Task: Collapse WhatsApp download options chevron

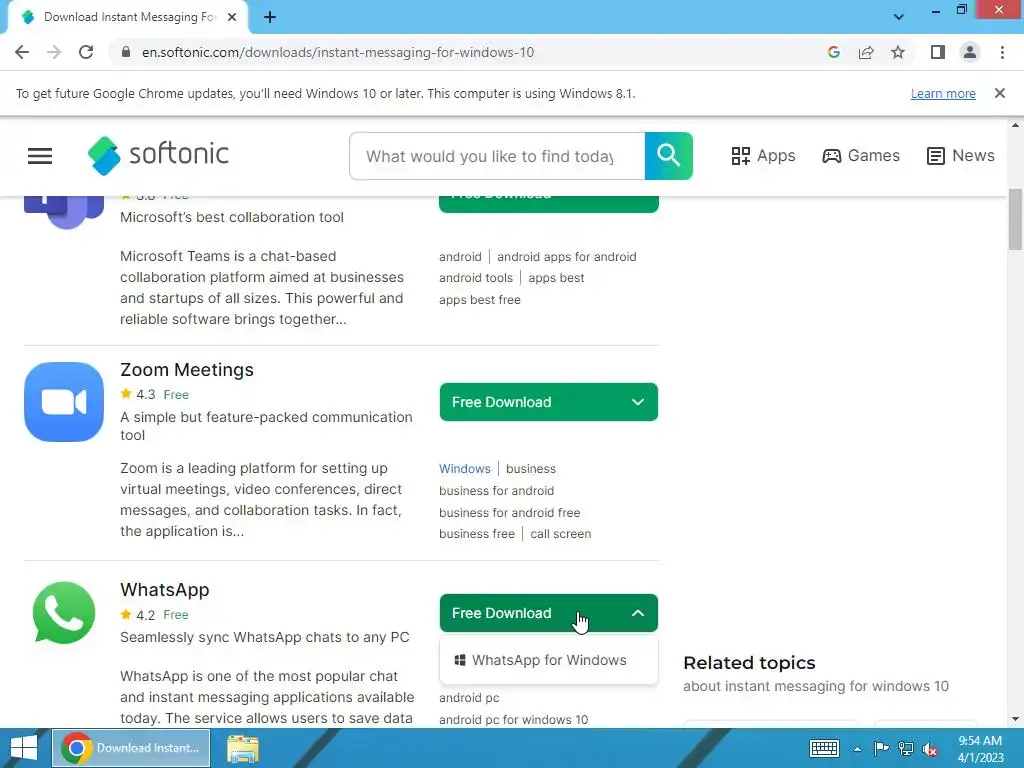Action: pos(638,613)
